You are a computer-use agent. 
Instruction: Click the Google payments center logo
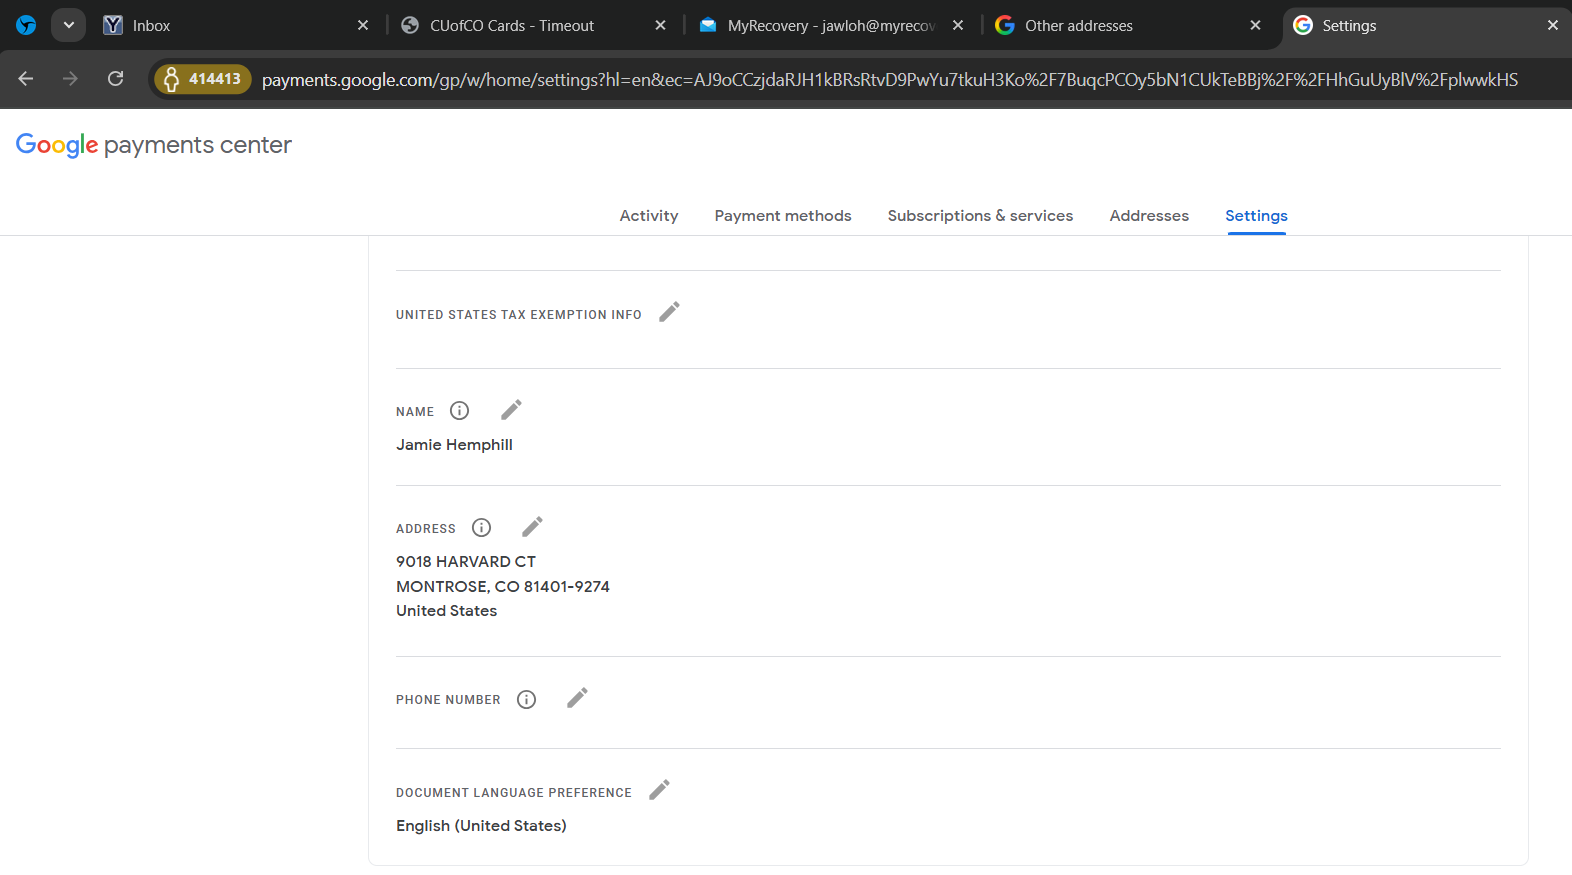[154, 145]
